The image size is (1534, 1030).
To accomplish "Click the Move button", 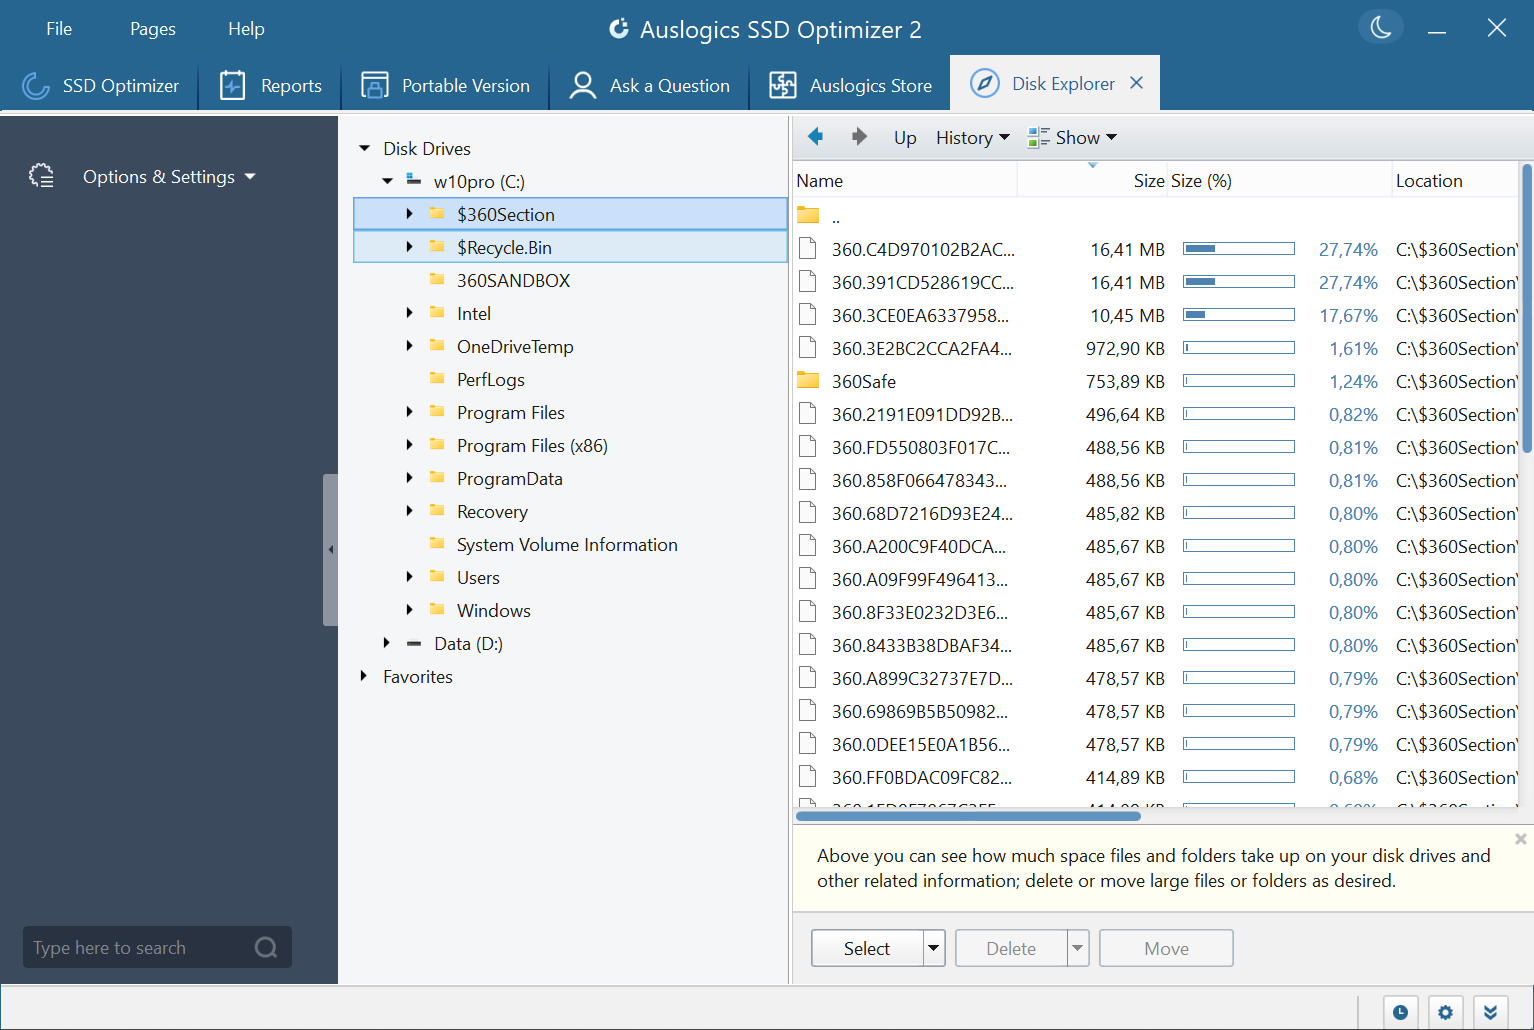I will pyautogui.click(x=1165, y=947).
